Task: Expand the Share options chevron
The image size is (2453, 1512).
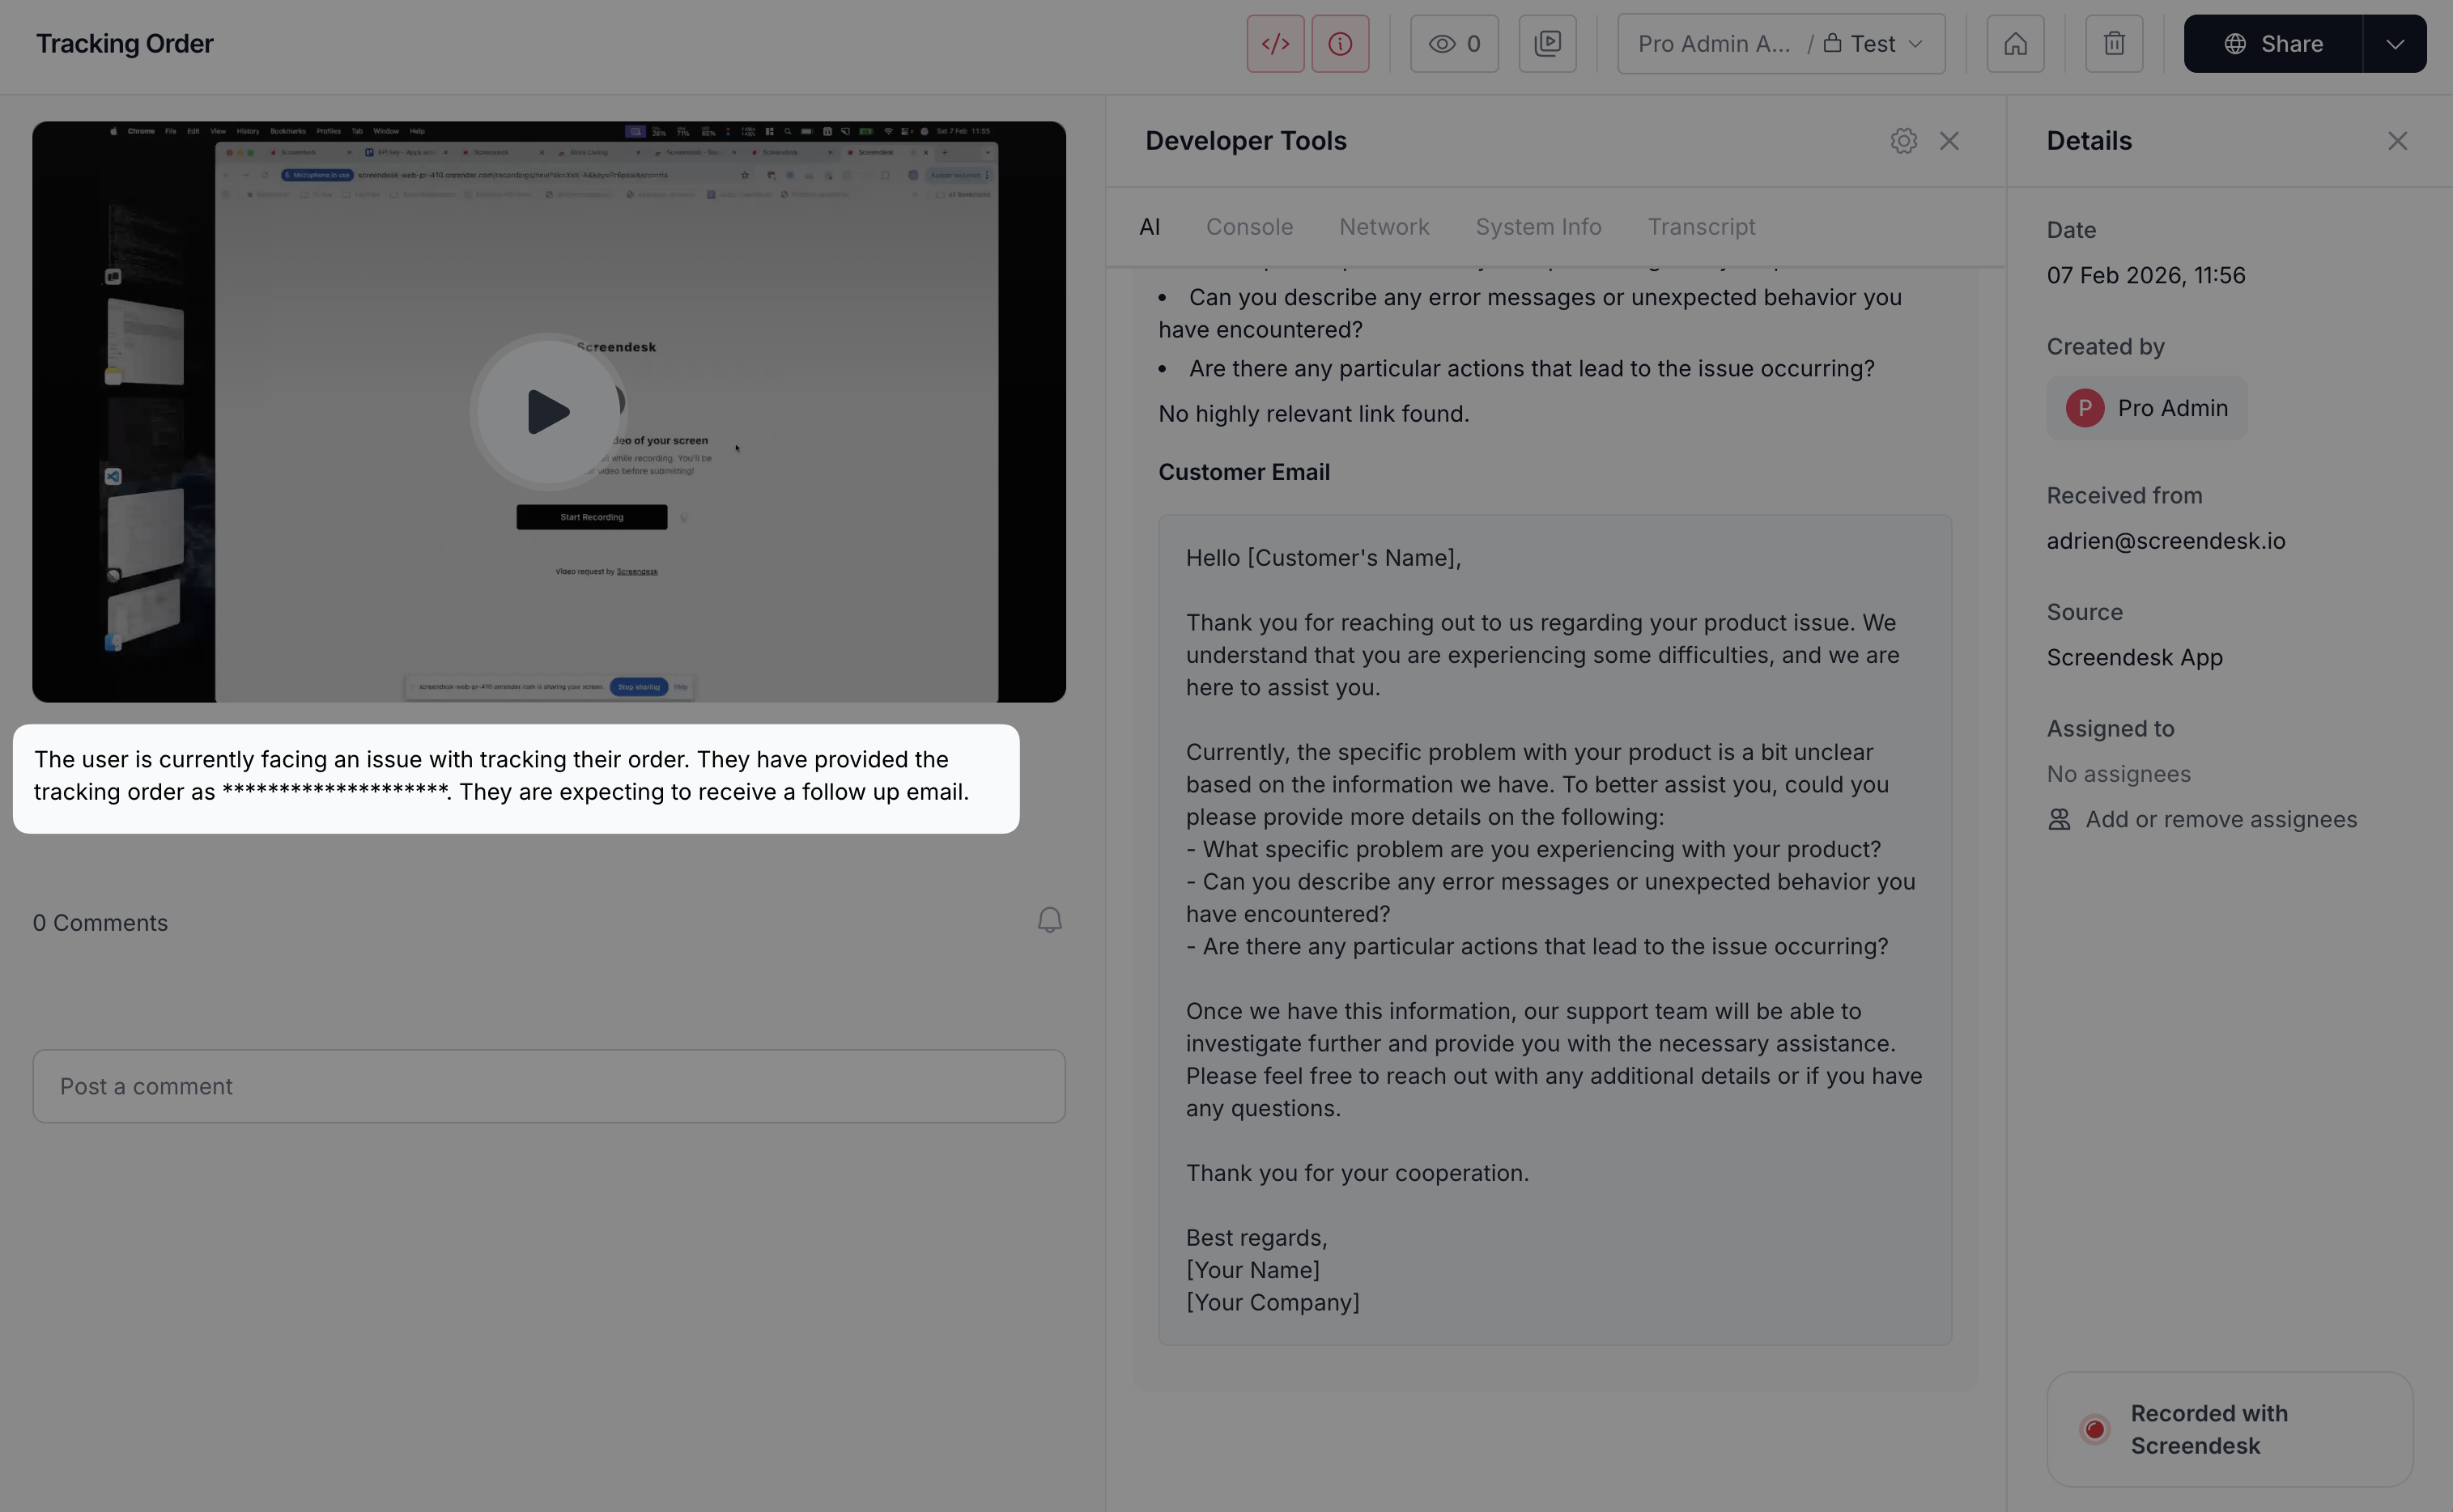Action: tap(2395, 44)
